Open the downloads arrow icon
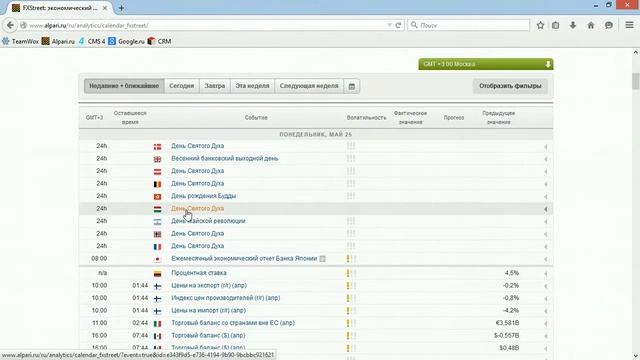The width and height of the screenshot is (640, 360). [x=573, y=25]
